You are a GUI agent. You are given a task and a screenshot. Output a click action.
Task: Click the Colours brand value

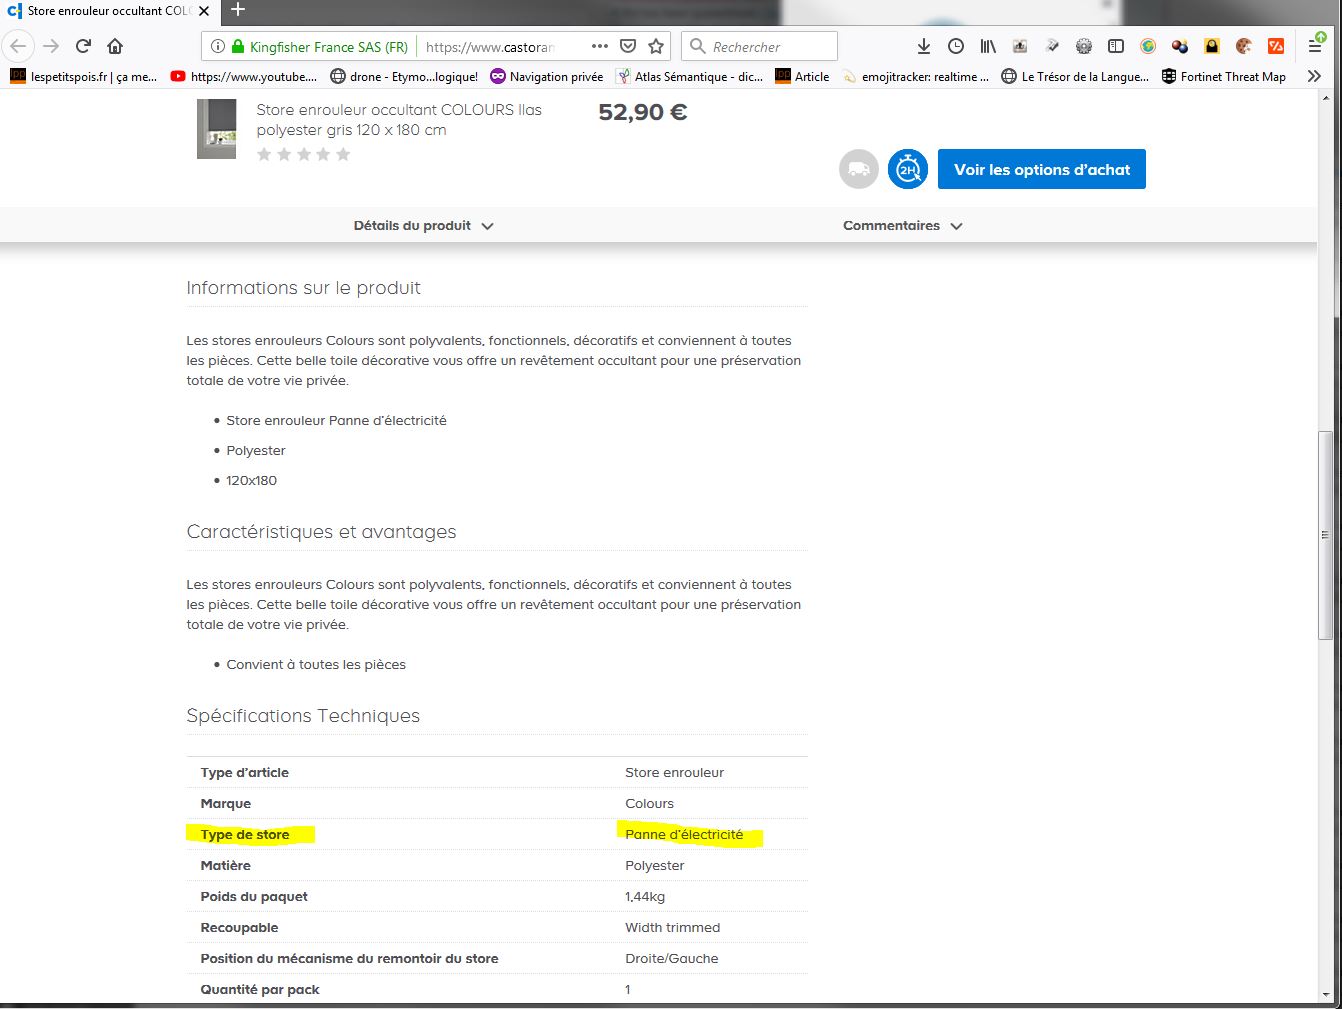click(x=650, y=804)
